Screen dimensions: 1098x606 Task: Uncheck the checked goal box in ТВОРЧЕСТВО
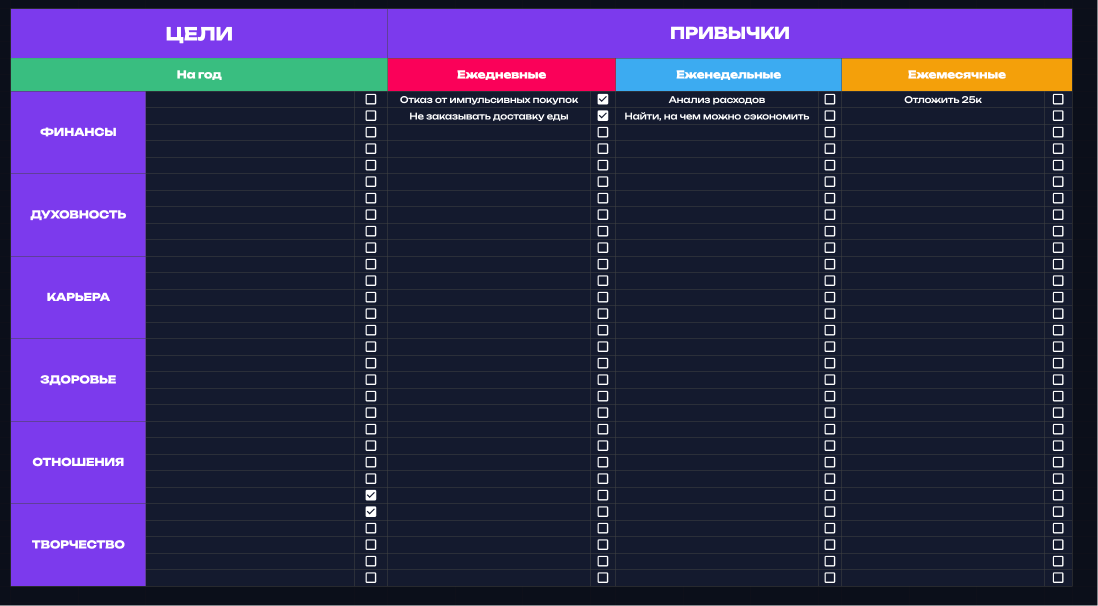[371, 512]
